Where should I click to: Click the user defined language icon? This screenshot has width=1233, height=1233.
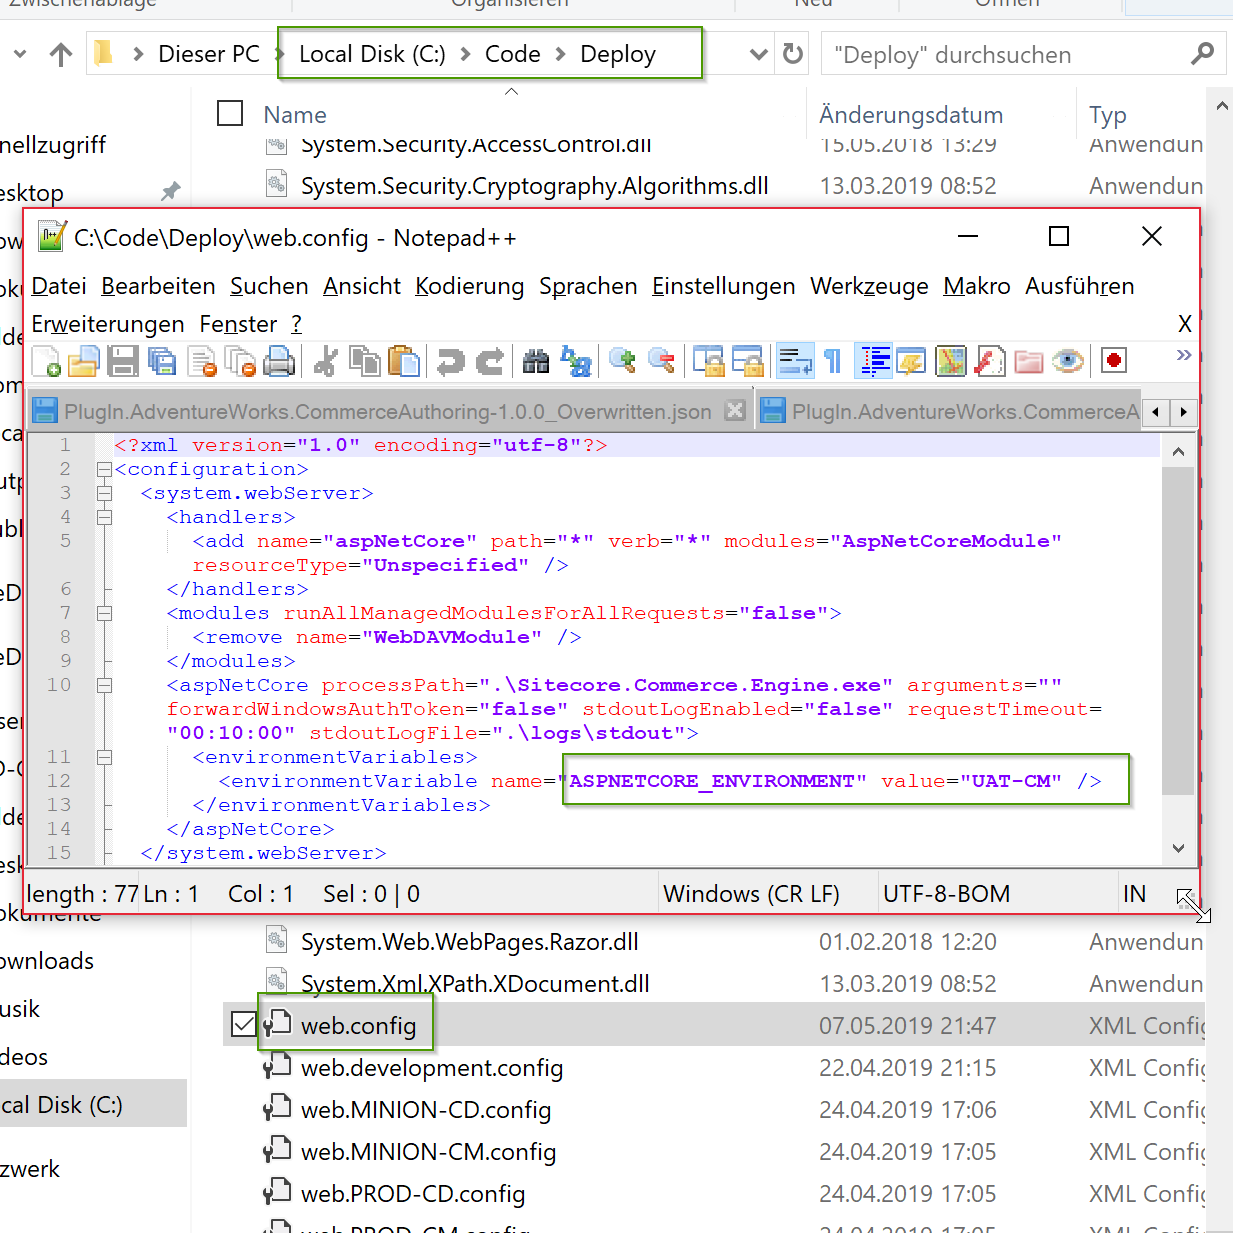[x=912, y=360]
